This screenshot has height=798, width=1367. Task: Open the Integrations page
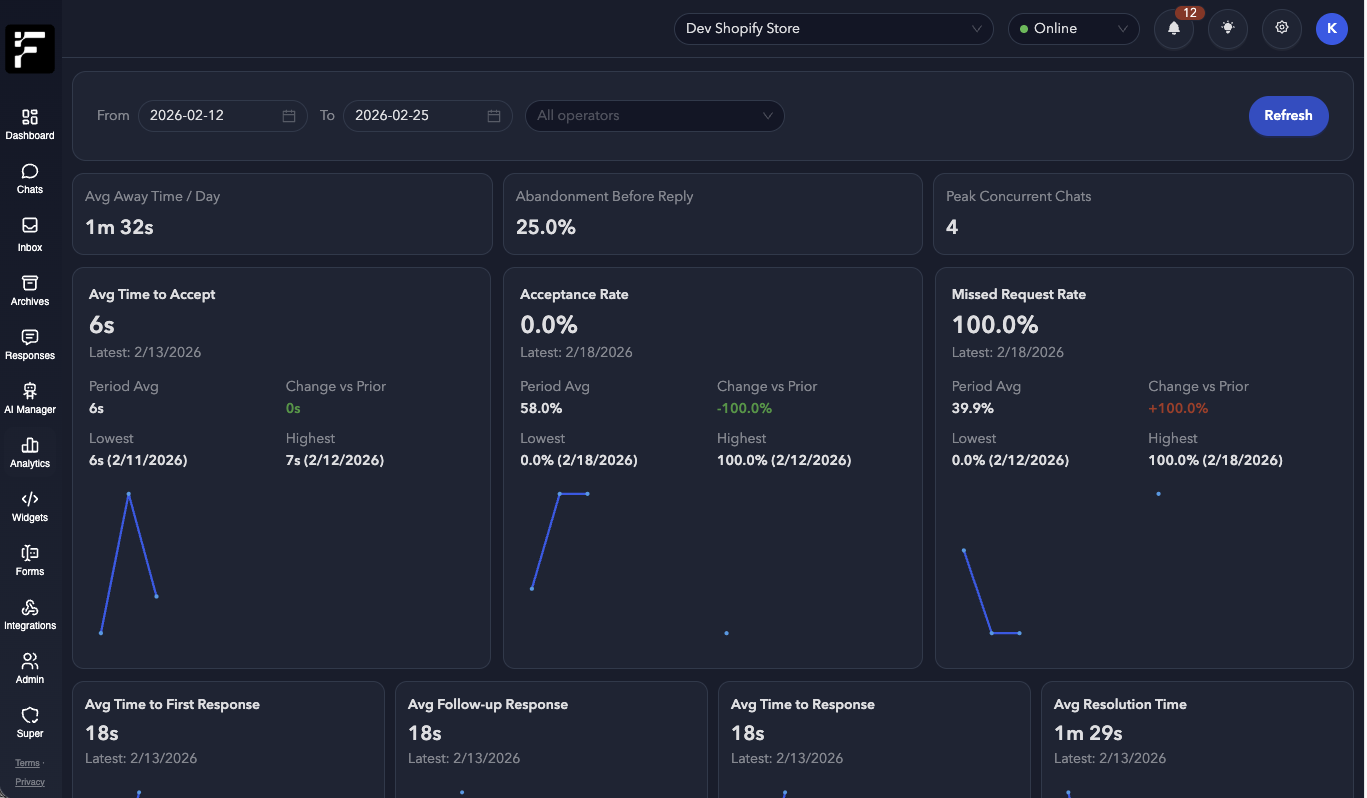tap(29, 613)
